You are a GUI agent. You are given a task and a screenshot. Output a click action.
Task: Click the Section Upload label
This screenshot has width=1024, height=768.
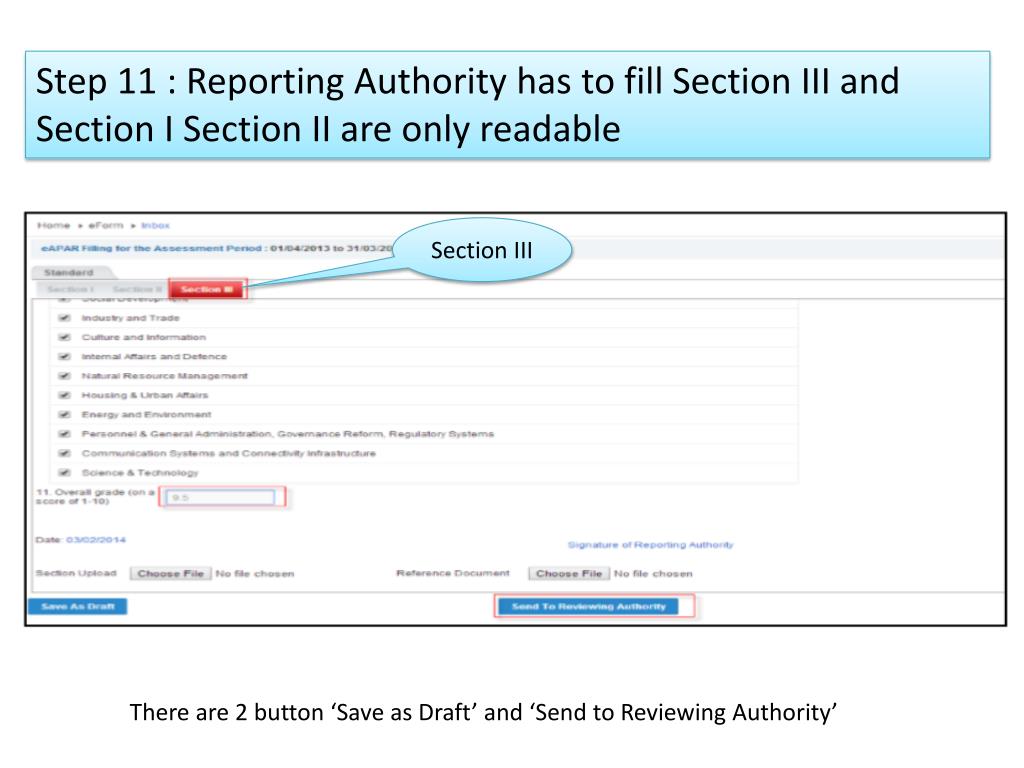(76, 573)
